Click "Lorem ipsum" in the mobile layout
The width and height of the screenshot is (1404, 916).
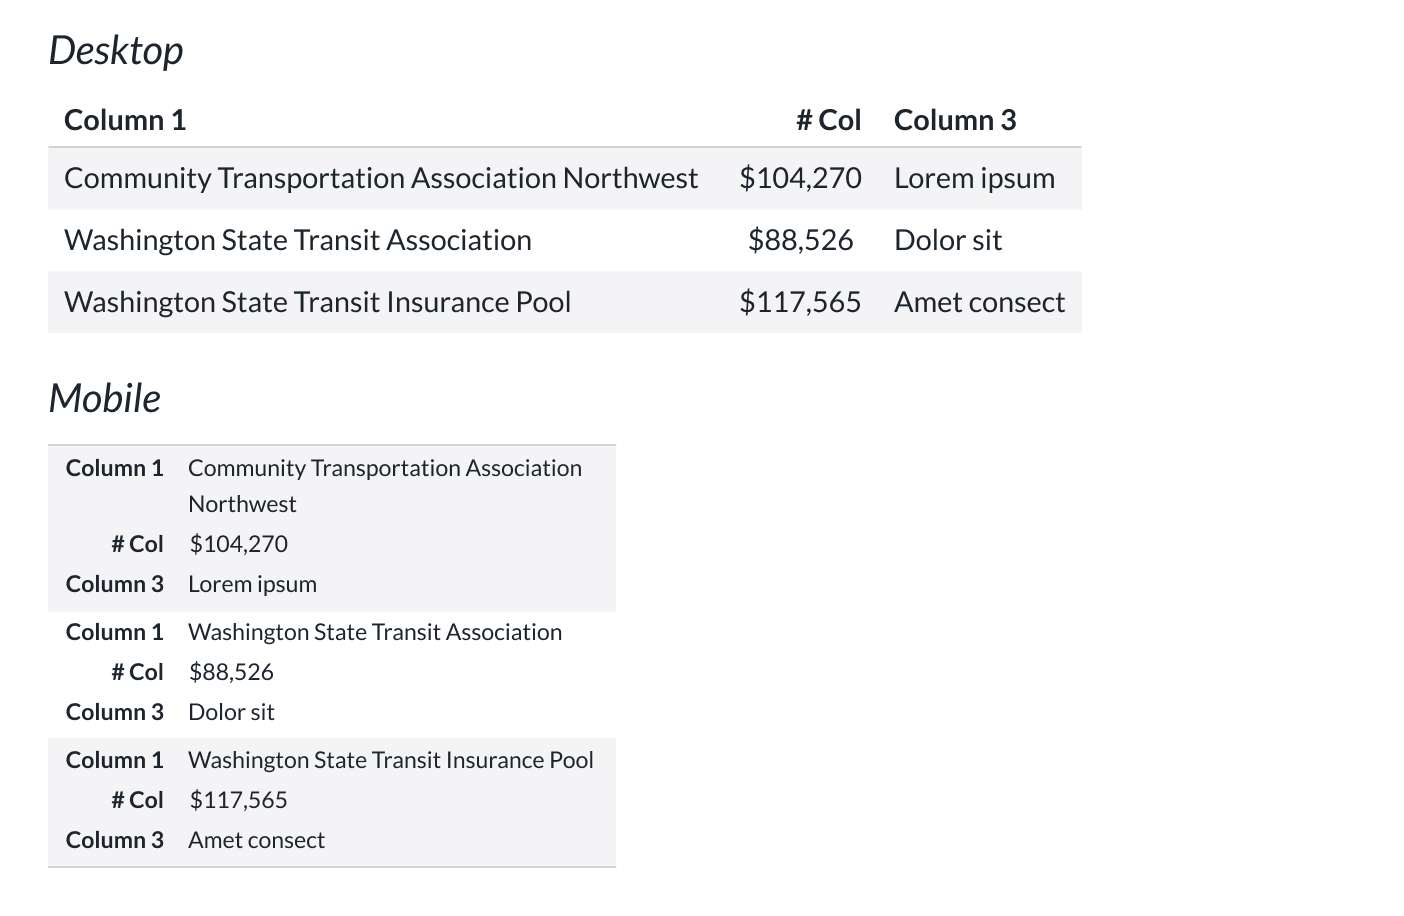click(253, 584)
